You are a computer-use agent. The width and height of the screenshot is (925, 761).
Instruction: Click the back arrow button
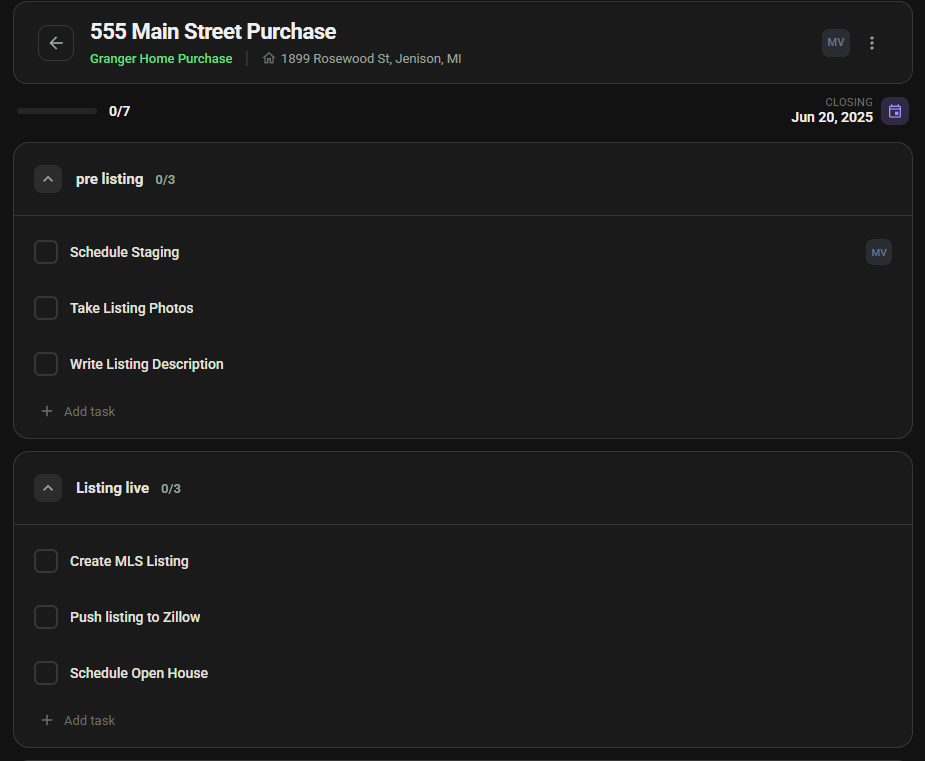pyautogui.click(x=56, y=43)
